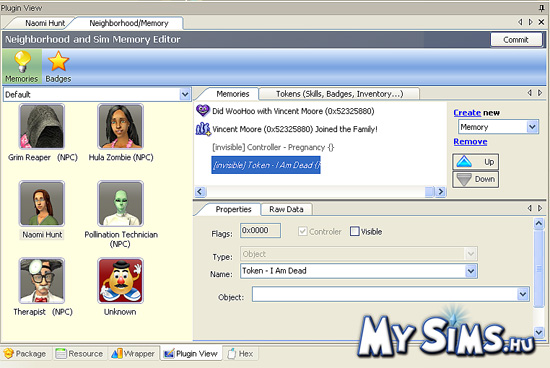Click the properties vertical scrollbar thumb

(x=539, y=268)
